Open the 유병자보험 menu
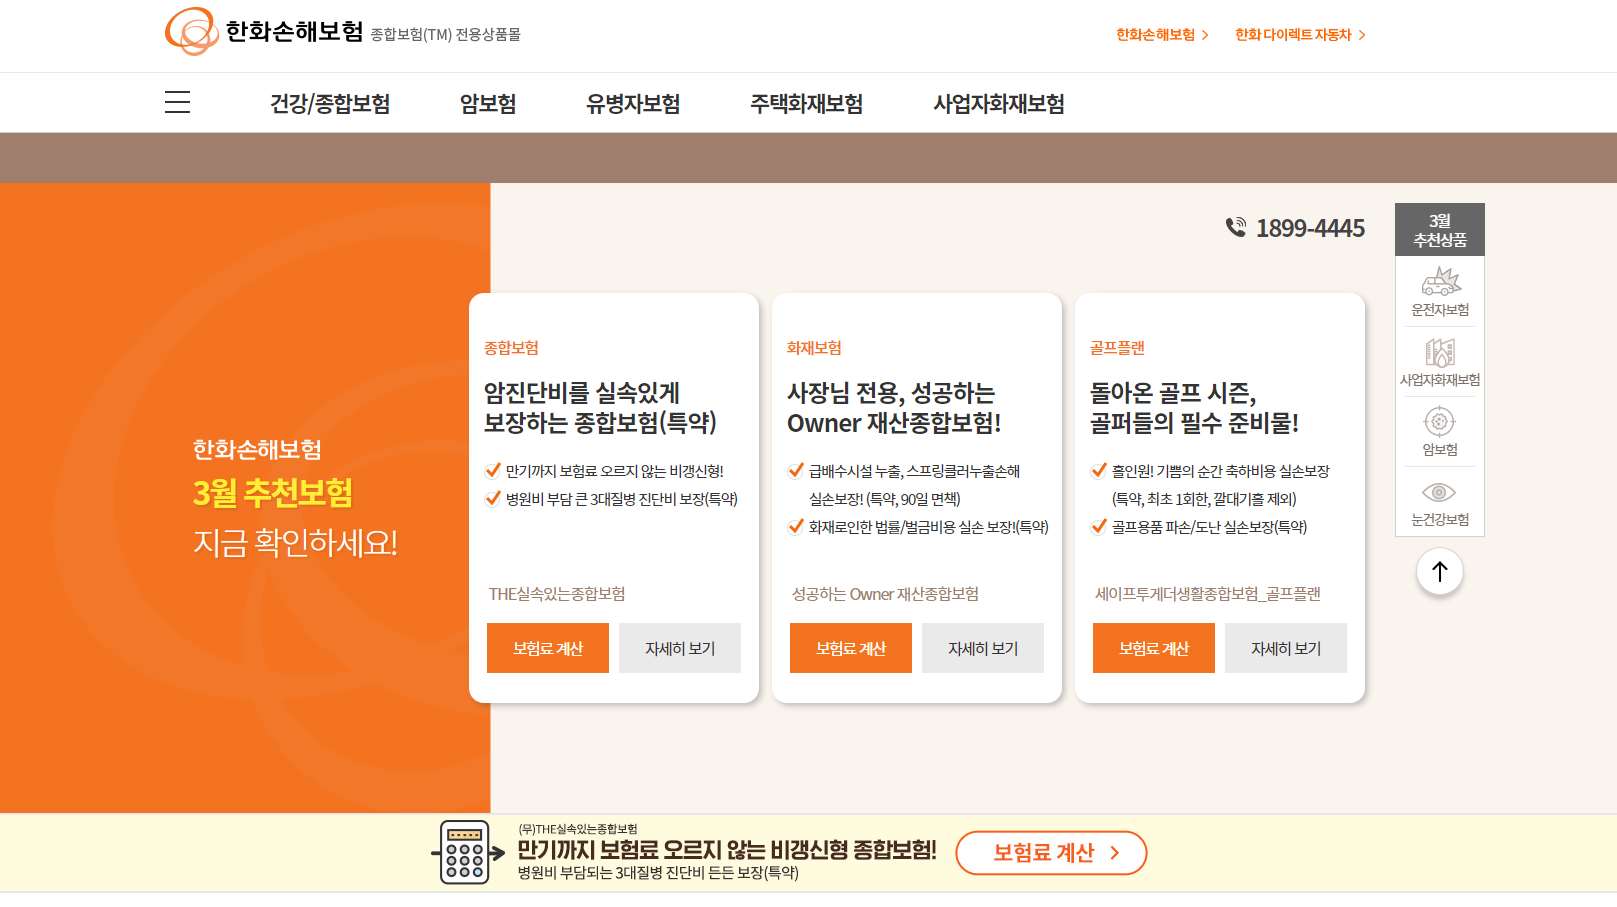 pos(633,104)
